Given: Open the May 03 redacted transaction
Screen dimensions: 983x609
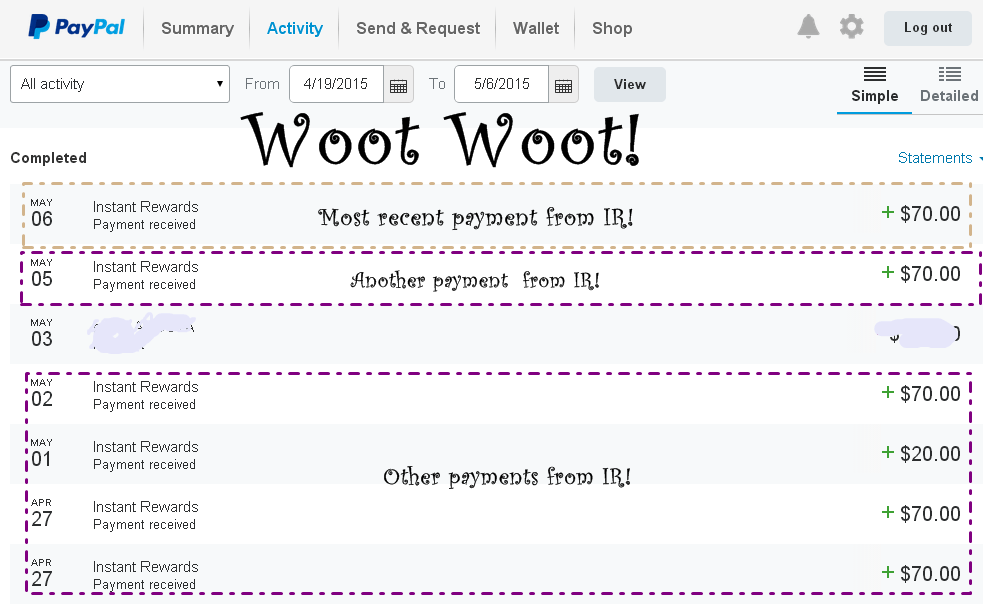Looking at the screenshot, I should (x=495, y=334).
